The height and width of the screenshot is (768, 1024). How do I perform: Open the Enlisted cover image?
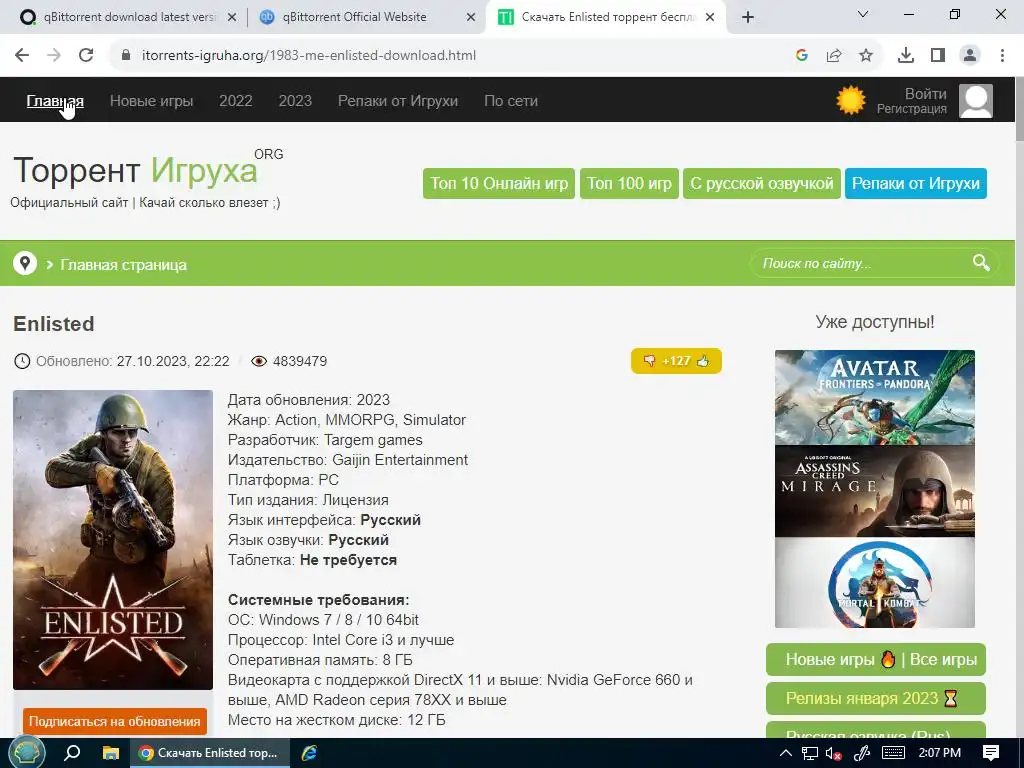pos(113,539)
